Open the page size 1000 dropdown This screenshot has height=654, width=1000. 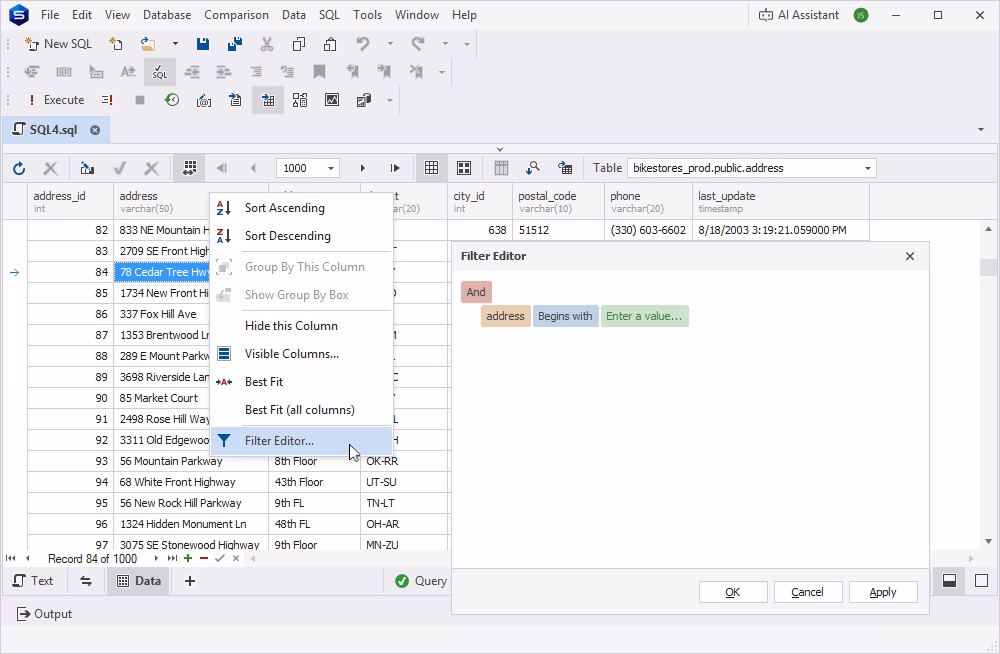click(331, 168)
